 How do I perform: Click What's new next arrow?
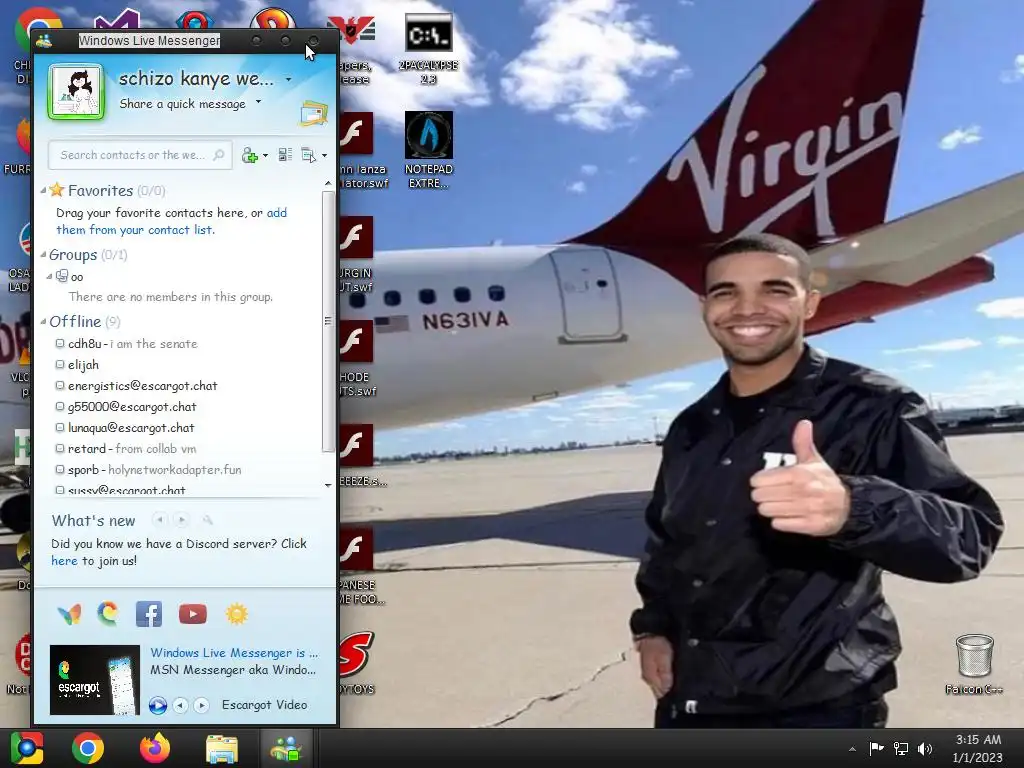[182, 520]
